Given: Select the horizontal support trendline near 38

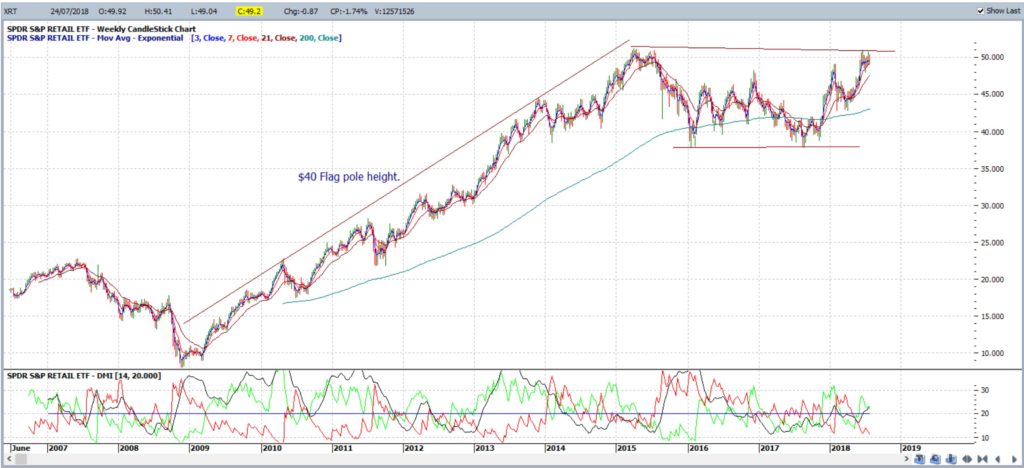Looking at the screenshot, I should (766, 147).
